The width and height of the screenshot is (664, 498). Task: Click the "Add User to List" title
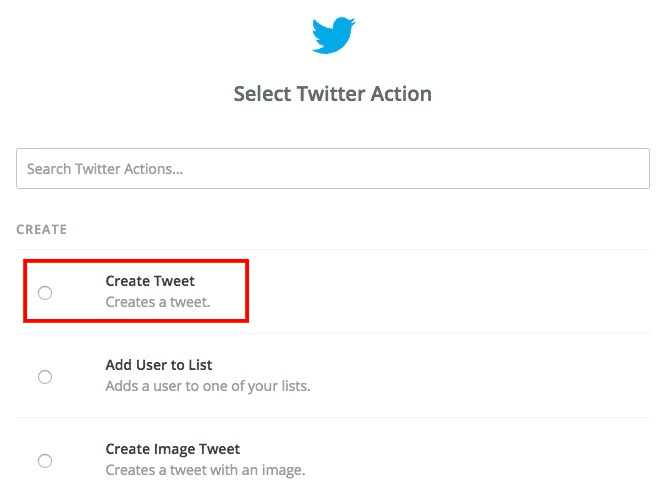click(x=159, y=365)
